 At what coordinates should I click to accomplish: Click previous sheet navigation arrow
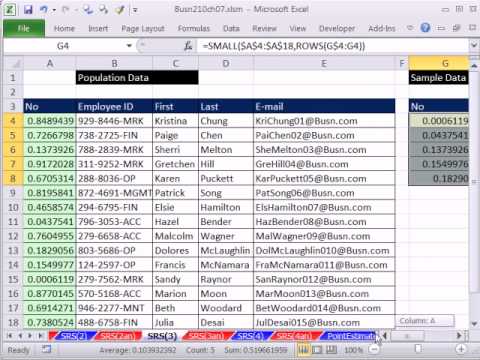(20, 336)
